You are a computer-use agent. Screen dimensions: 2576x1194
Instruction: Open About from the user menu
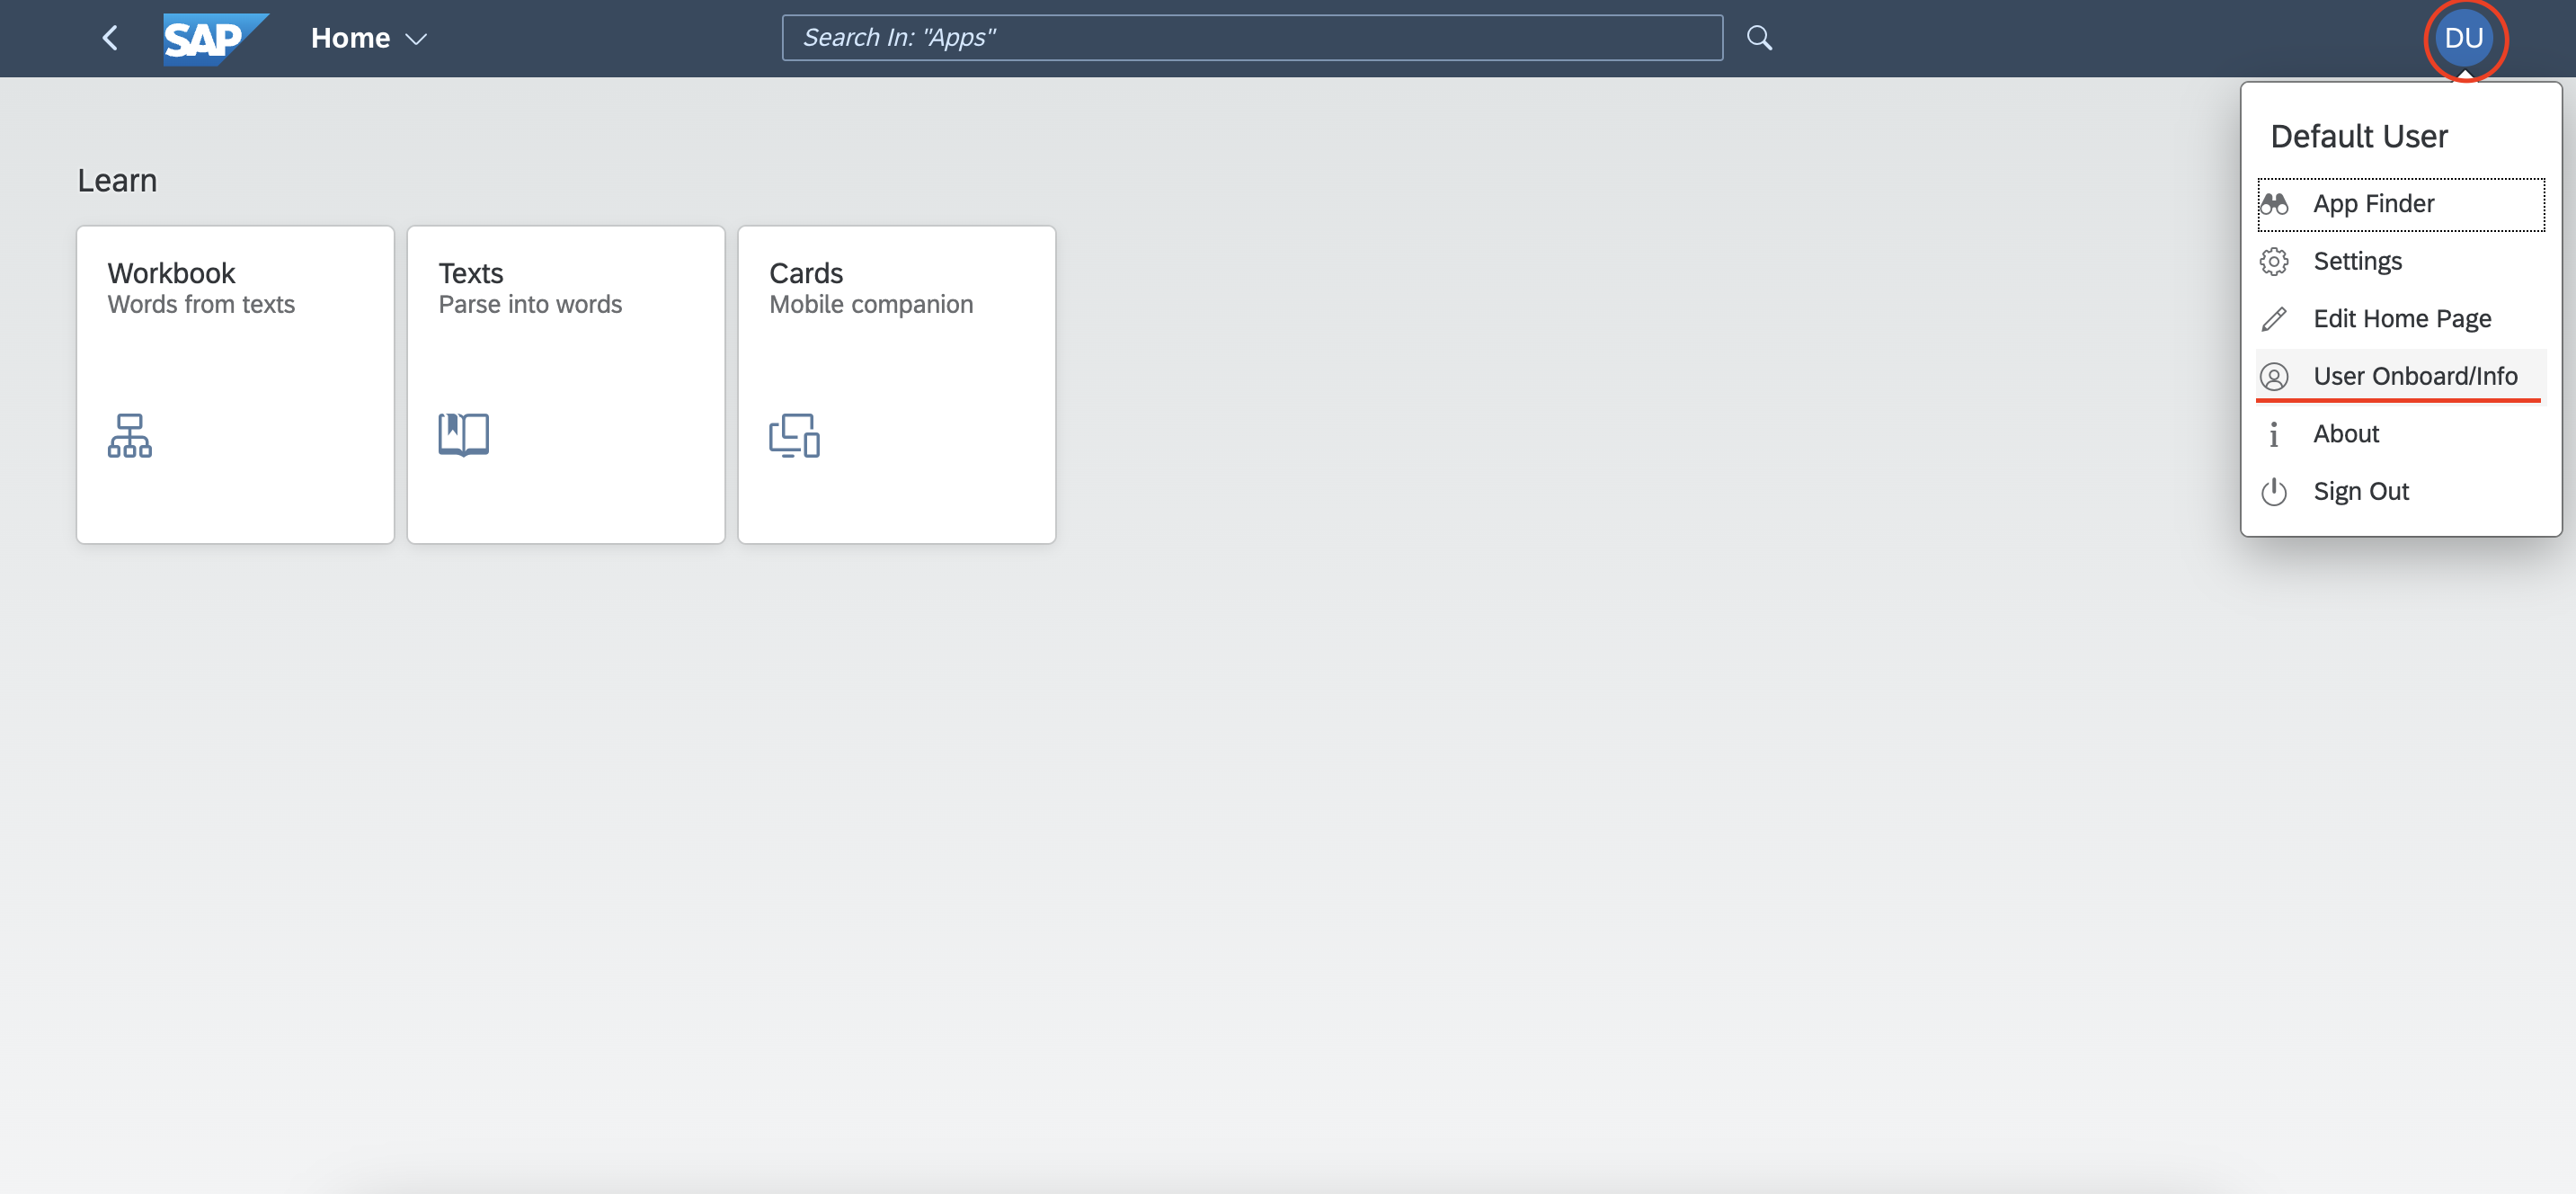coord(2401,434)
